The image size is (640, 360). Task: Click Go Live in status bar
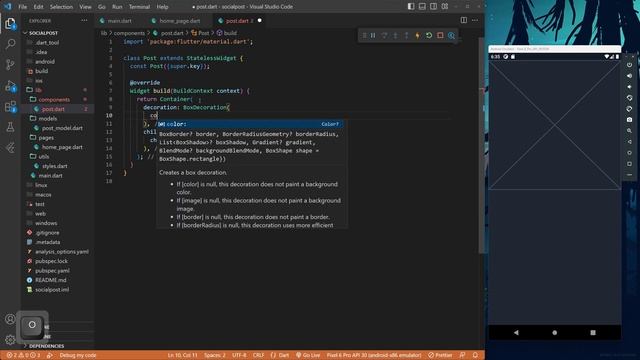[308, 355]
